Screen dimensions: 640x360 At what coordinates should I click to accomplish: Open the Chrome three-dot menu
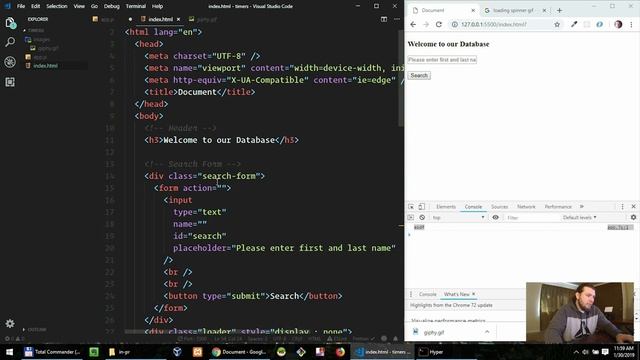631,24
